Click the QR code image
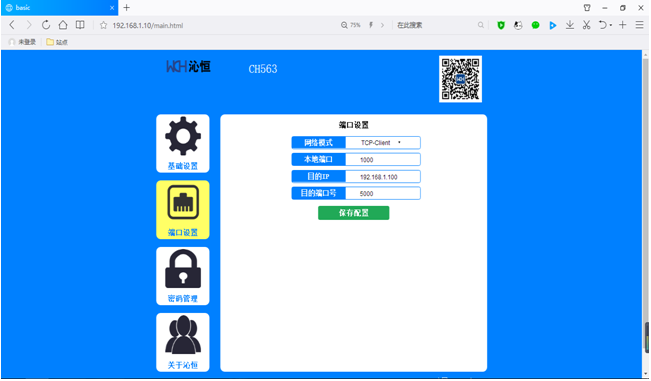Viewport: 651px width, 381px height. point(460,79)
